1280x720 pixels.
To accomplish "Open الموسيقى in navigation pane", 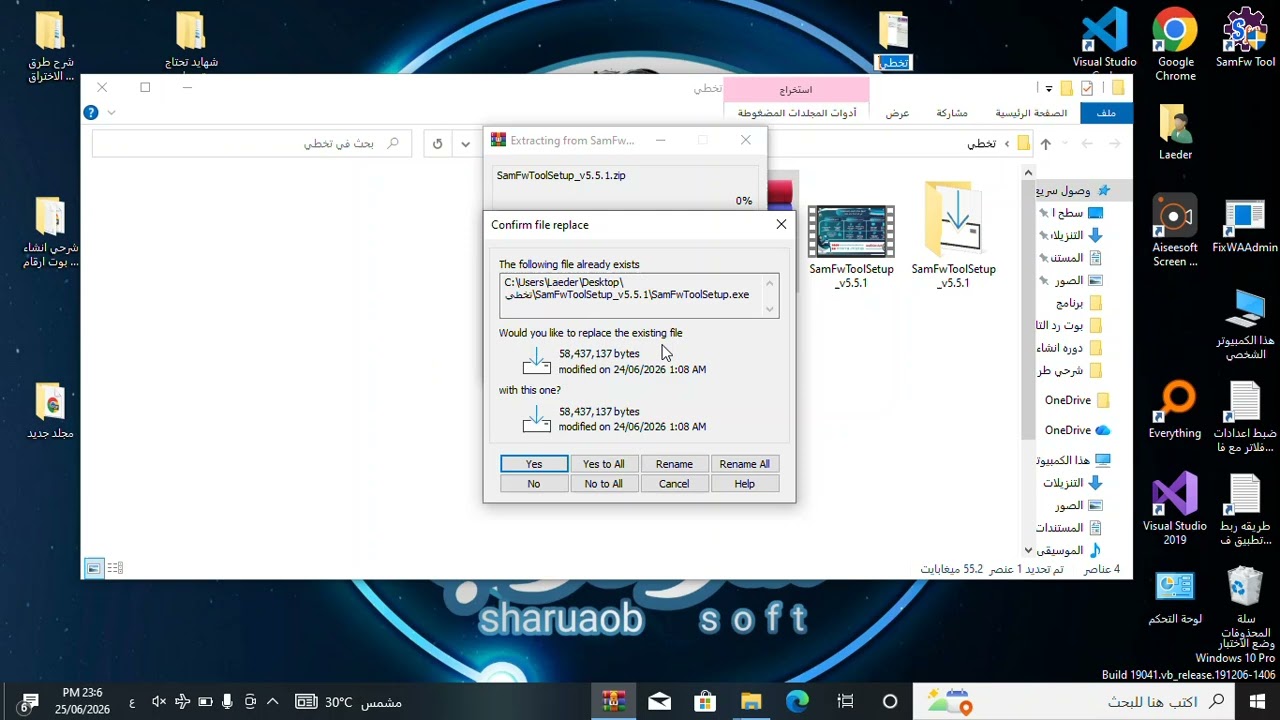I will (1069, 550).
